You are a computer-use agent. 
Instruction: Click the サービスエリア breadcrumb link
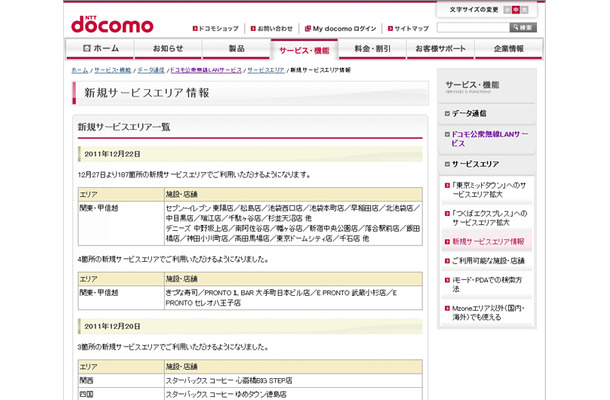point(266,70)
